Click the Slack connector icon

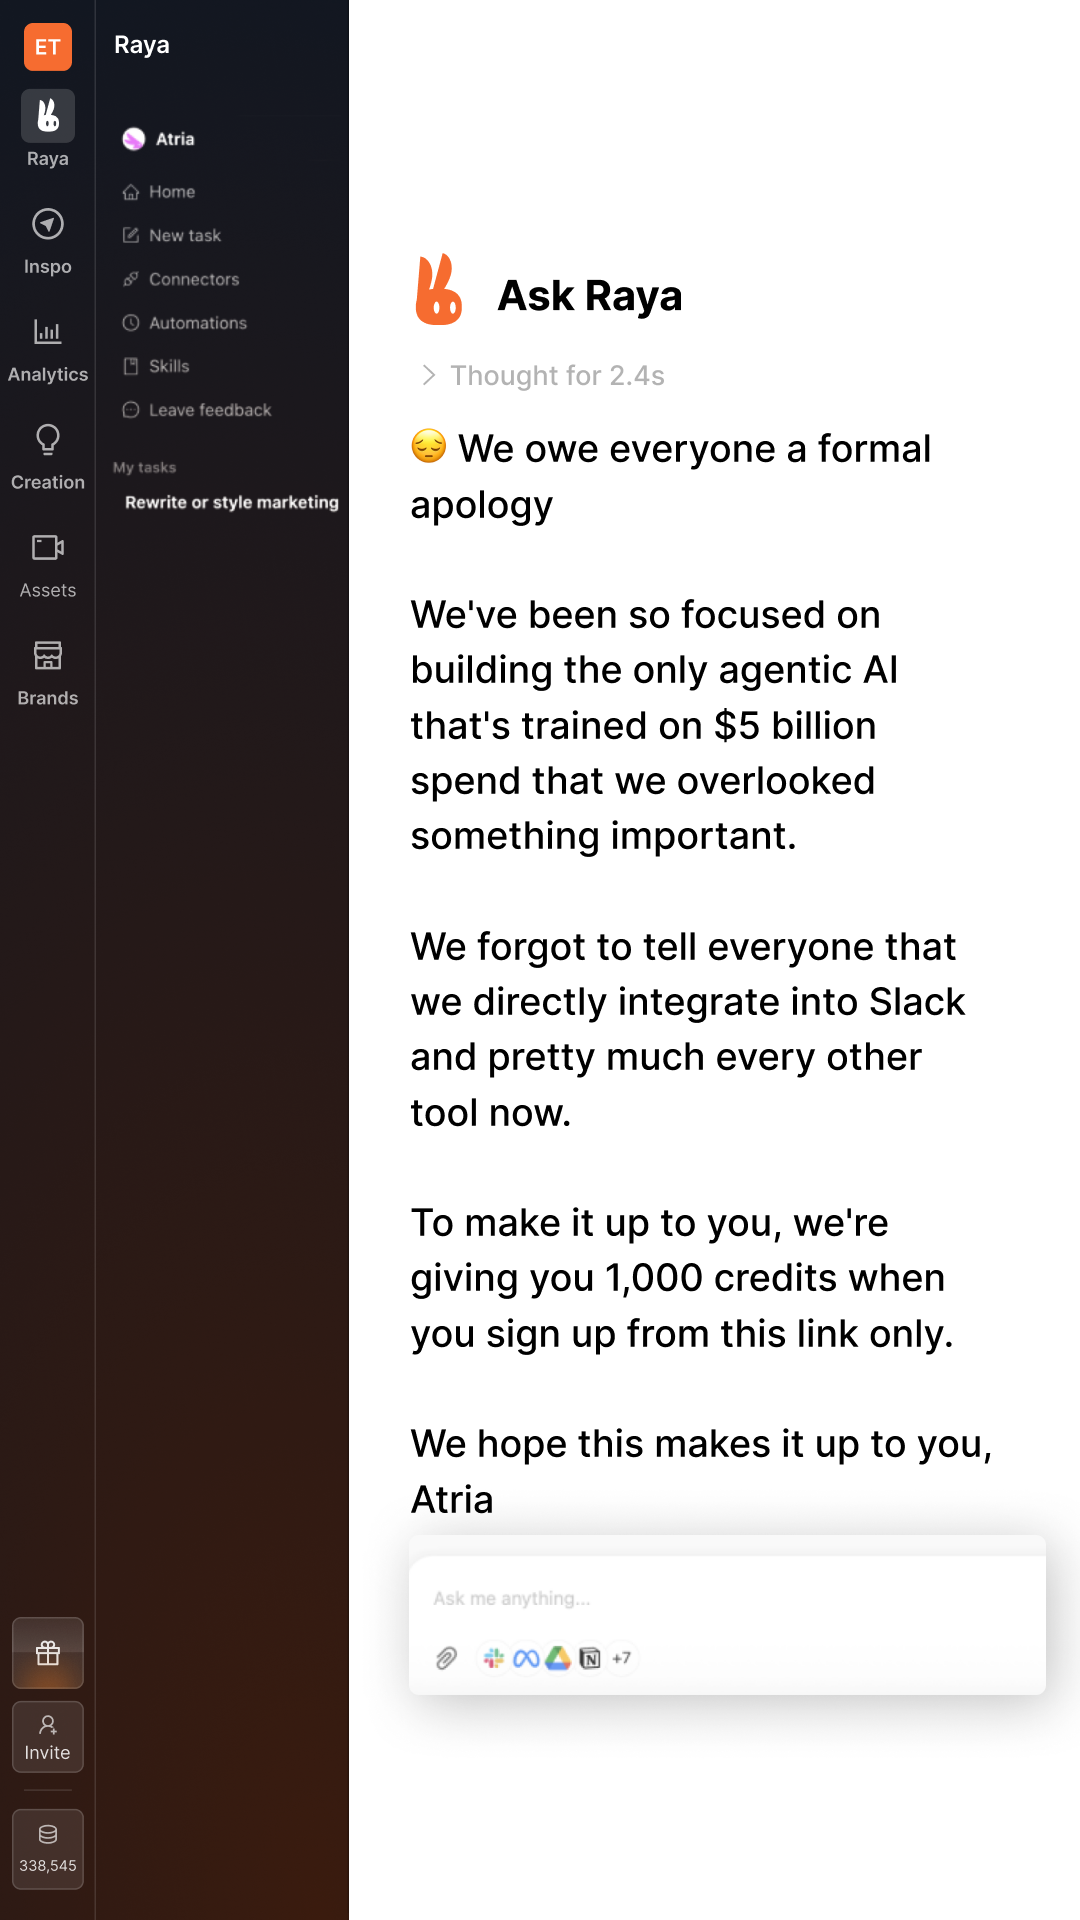coord(493,1658)
